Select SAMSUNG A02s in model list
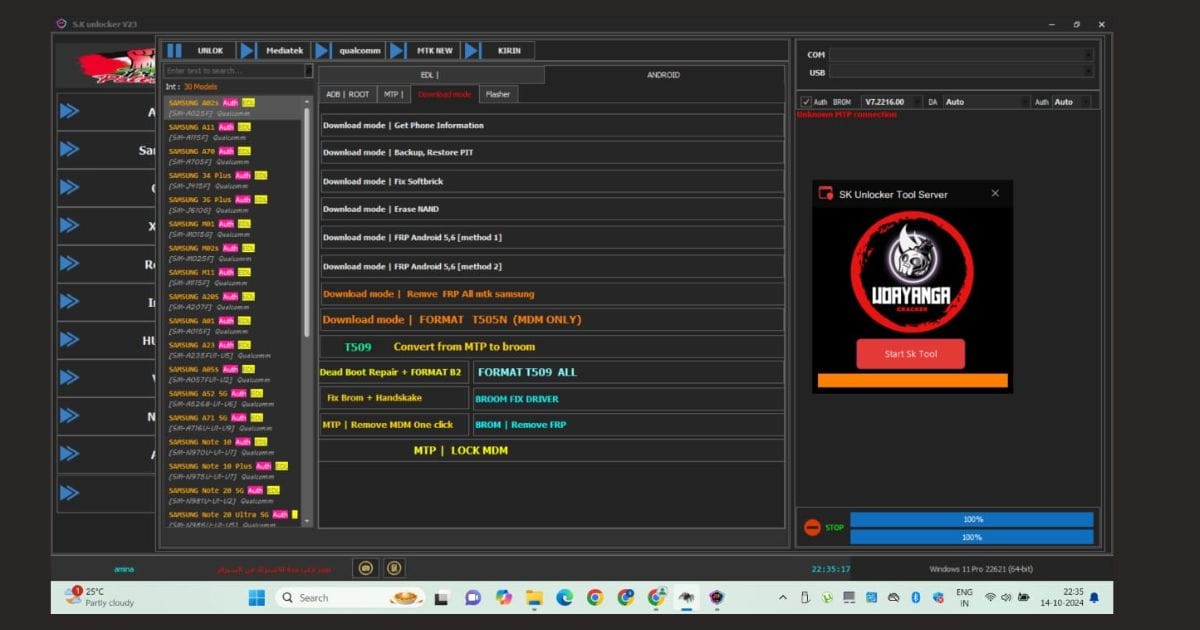 click(232, 108)
